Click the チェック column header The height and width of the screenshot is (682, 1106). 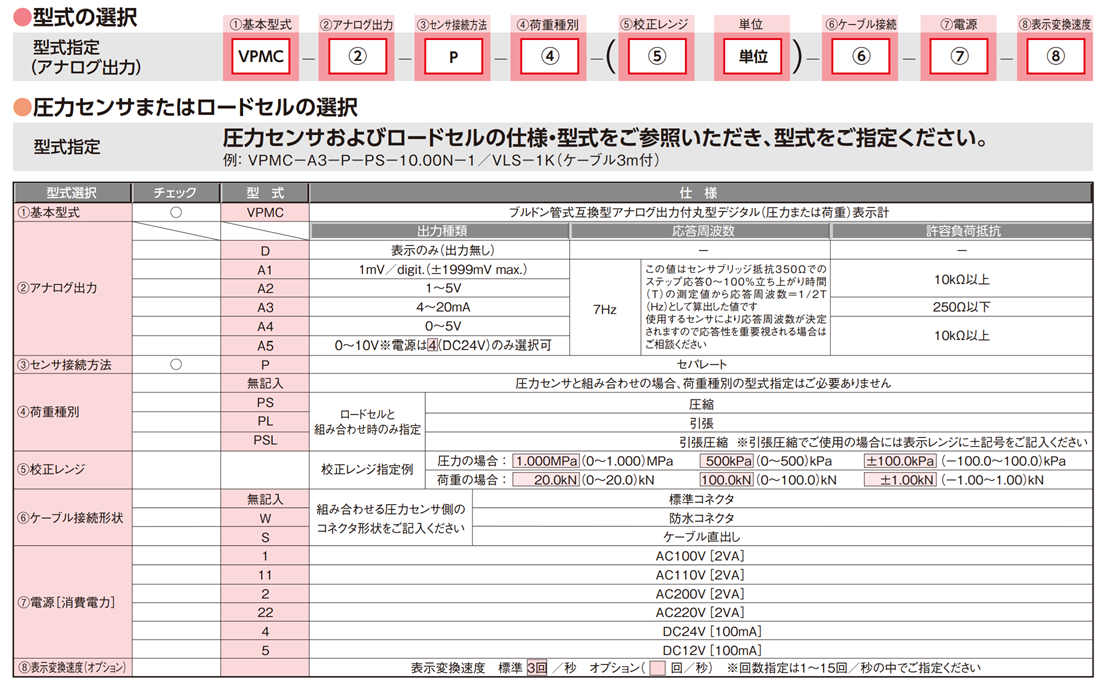tap(176, 193)
